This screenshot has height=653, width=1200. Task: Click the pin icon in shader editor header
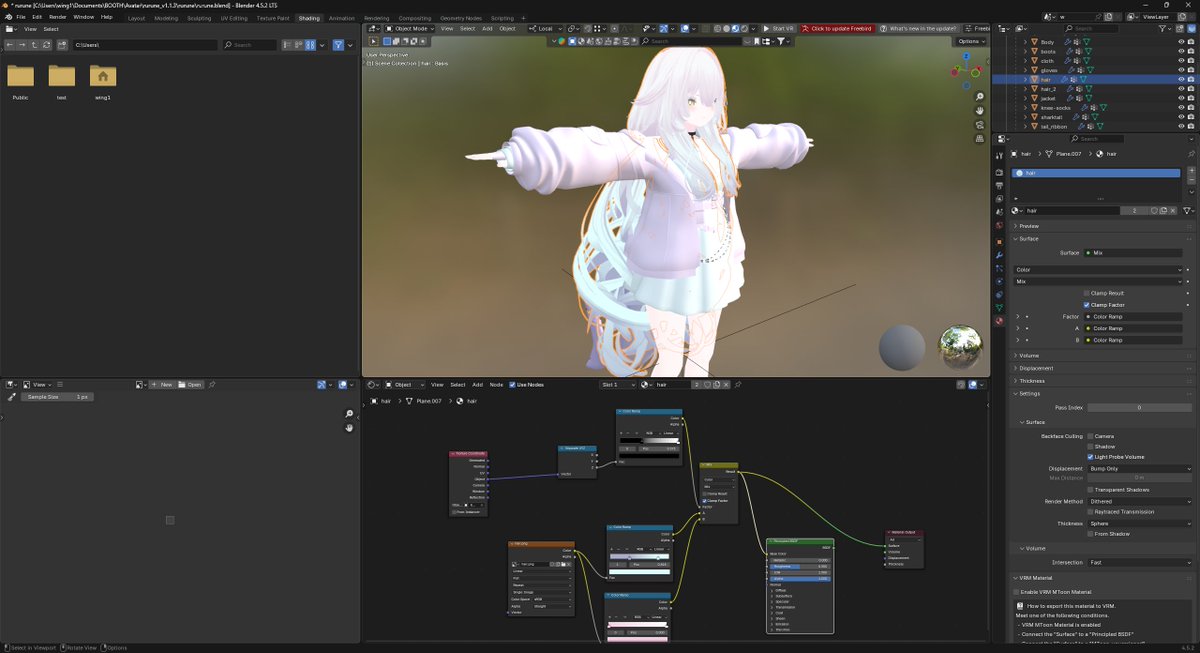pos(737,385)
